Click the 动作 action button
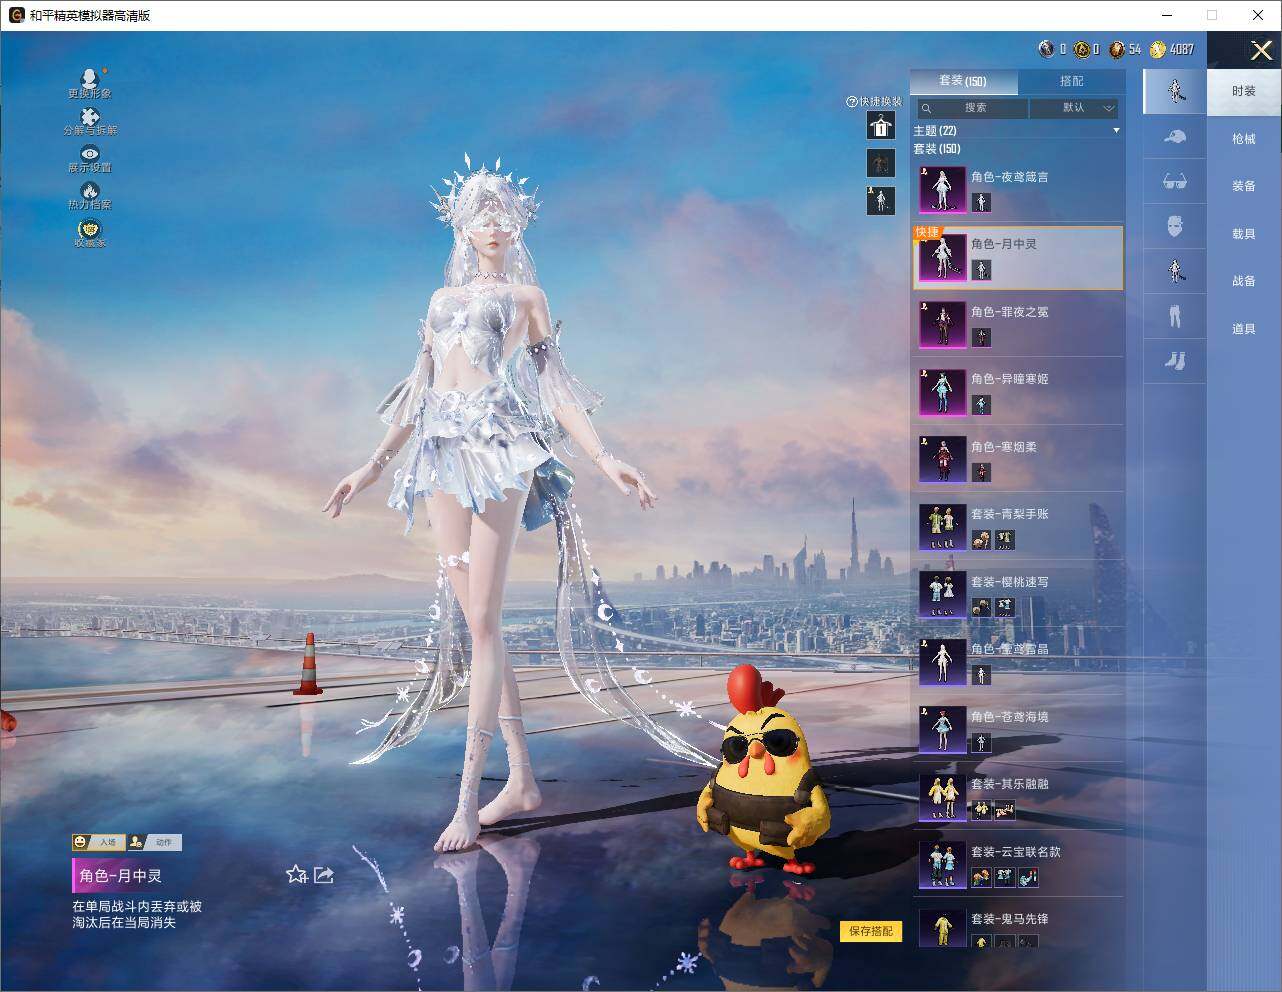Image resolution: width=1282 pixels, height=992 pixels. 155,842
